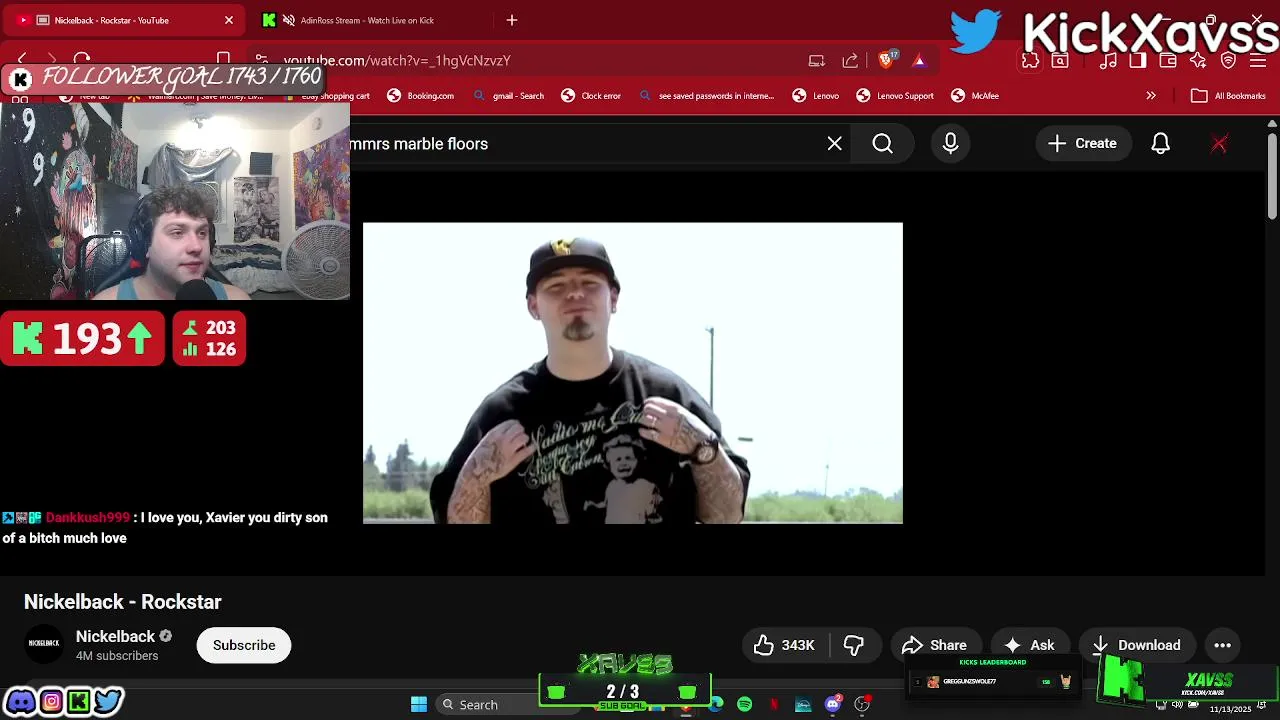Click the bookmark page icon
This screenshot has height=720, width=1280.
click(x=224, y=60)
